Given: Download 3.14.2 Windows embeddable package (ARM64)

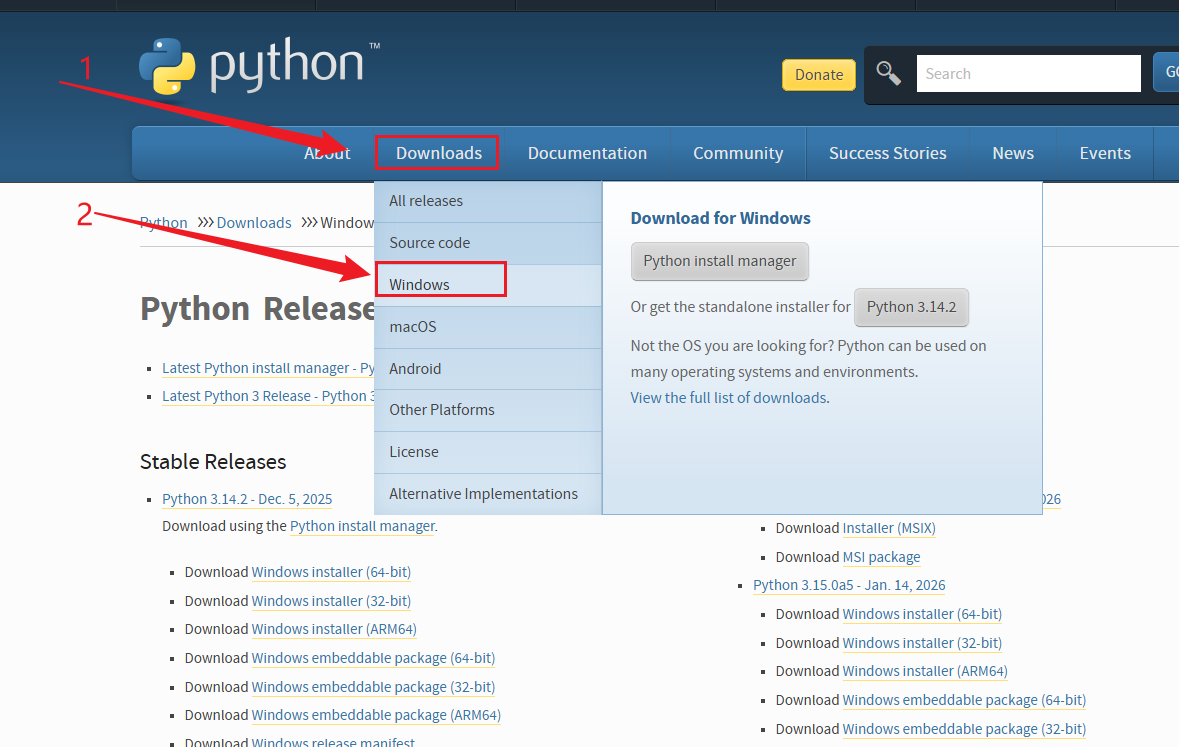Looking at the screenshot, I should click(x=376, y=715).
